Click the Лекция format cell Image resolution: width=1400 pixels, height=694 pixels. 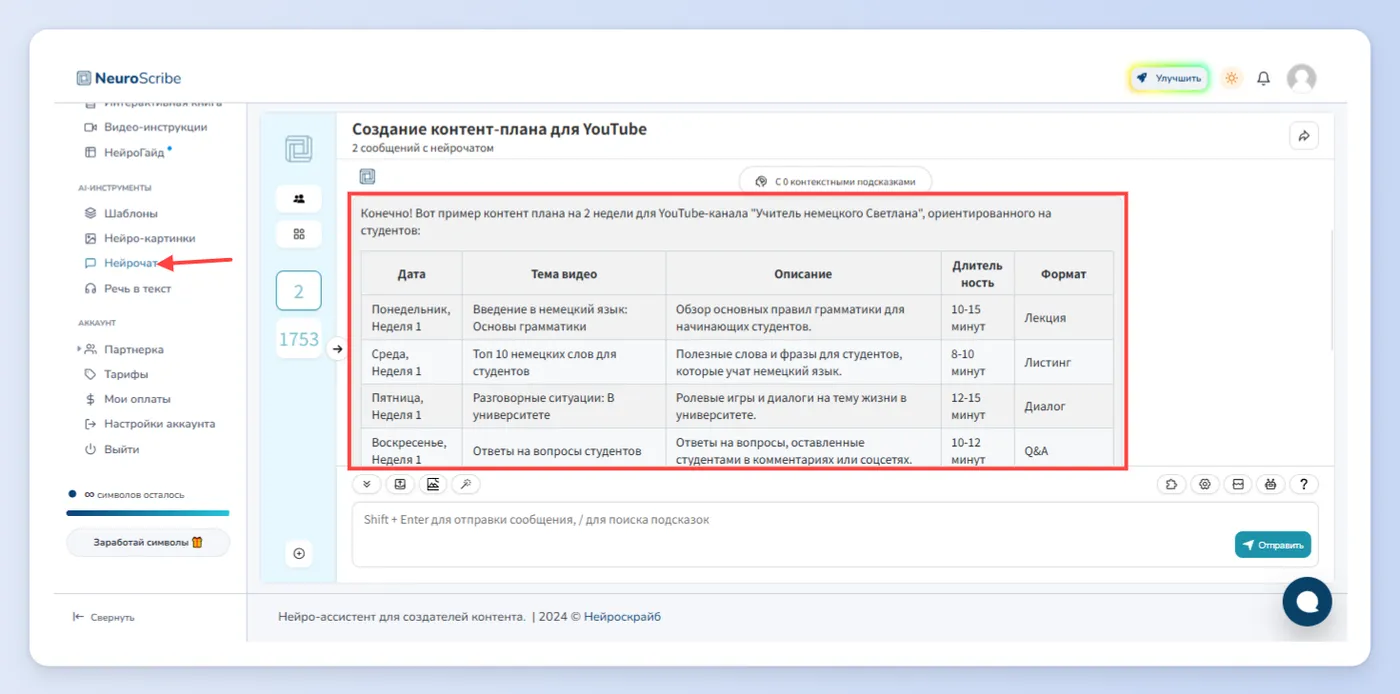pos(1063,318)
